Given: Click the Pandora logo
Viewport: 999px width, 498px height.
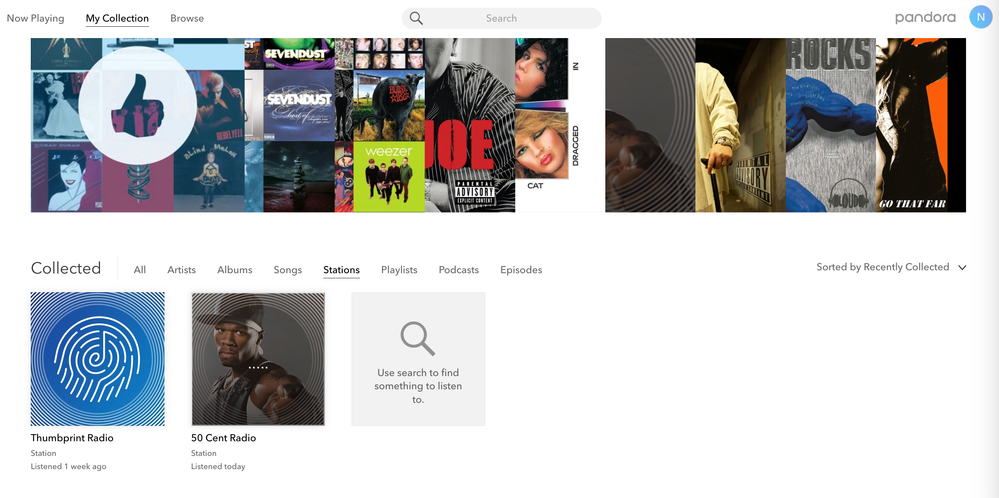Looking at the screenshot, I should (x=925, y=18).
